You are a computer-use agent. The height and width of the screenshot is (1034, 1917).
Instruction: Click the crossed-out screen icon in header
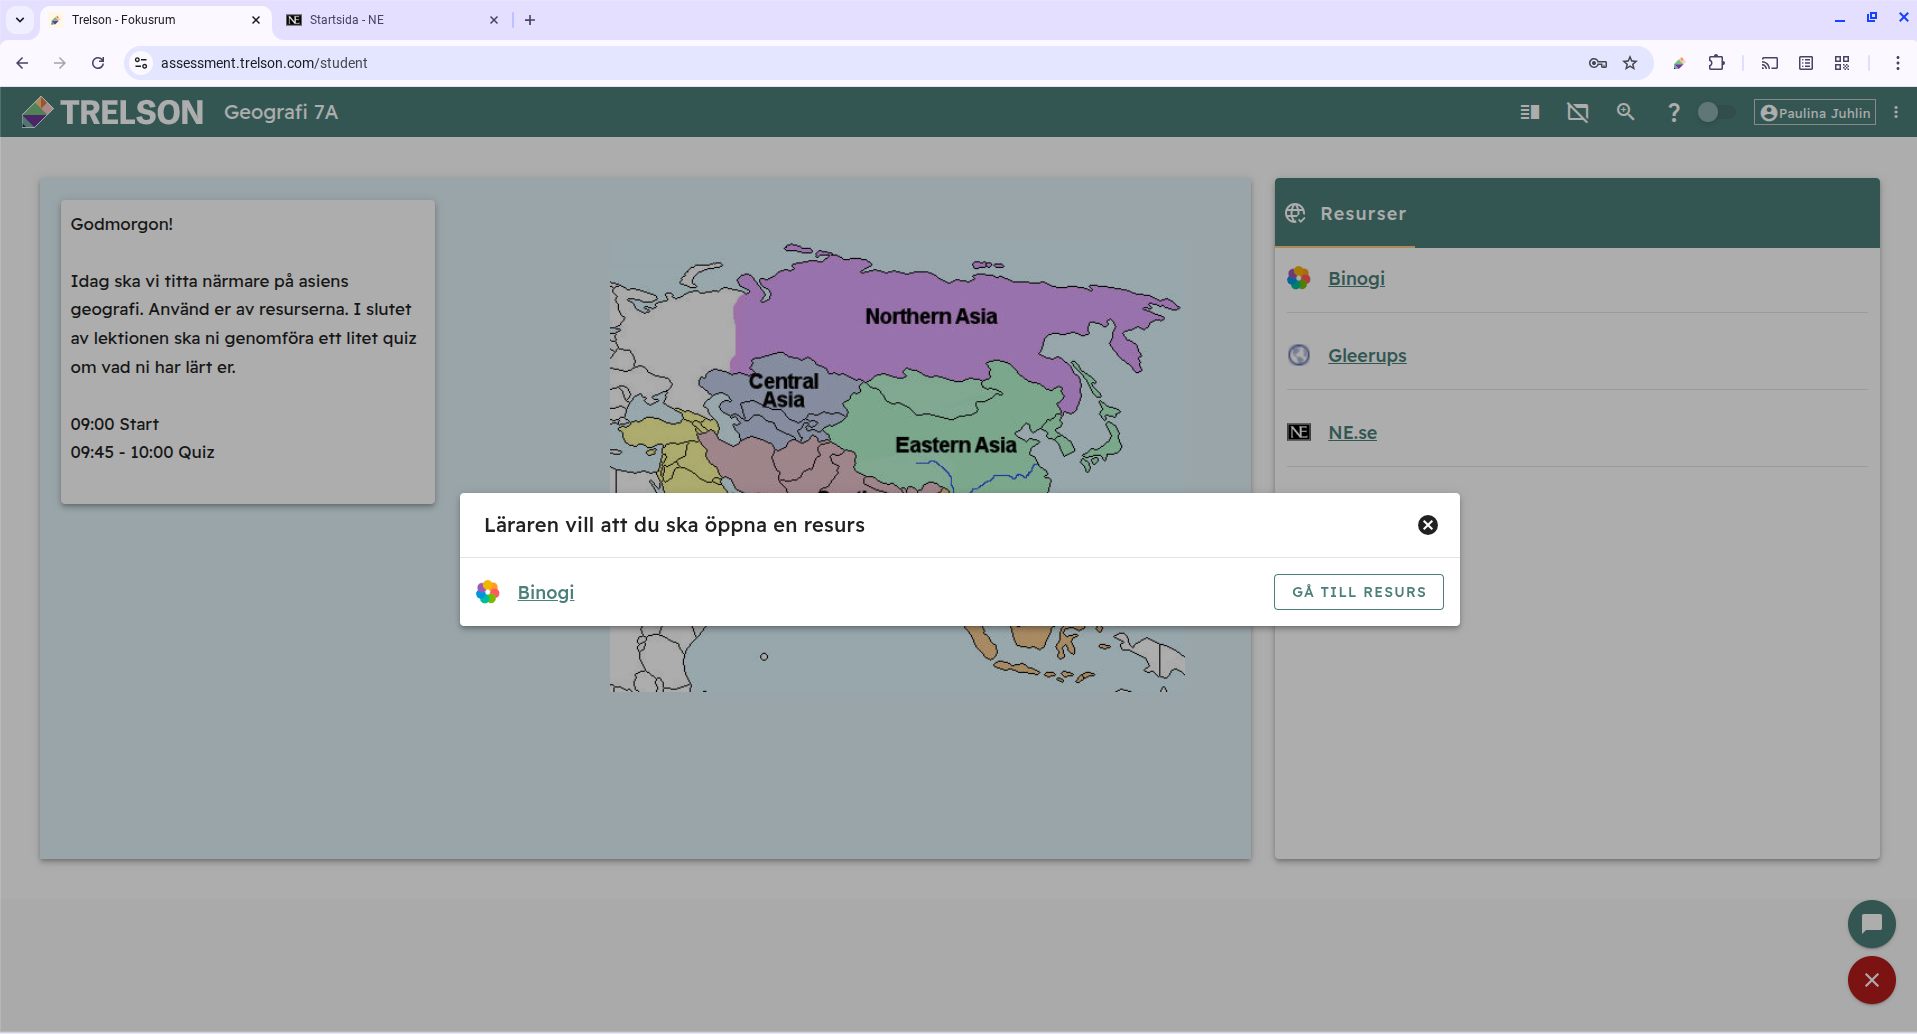pyautogui.click(x=1577, y=112)
